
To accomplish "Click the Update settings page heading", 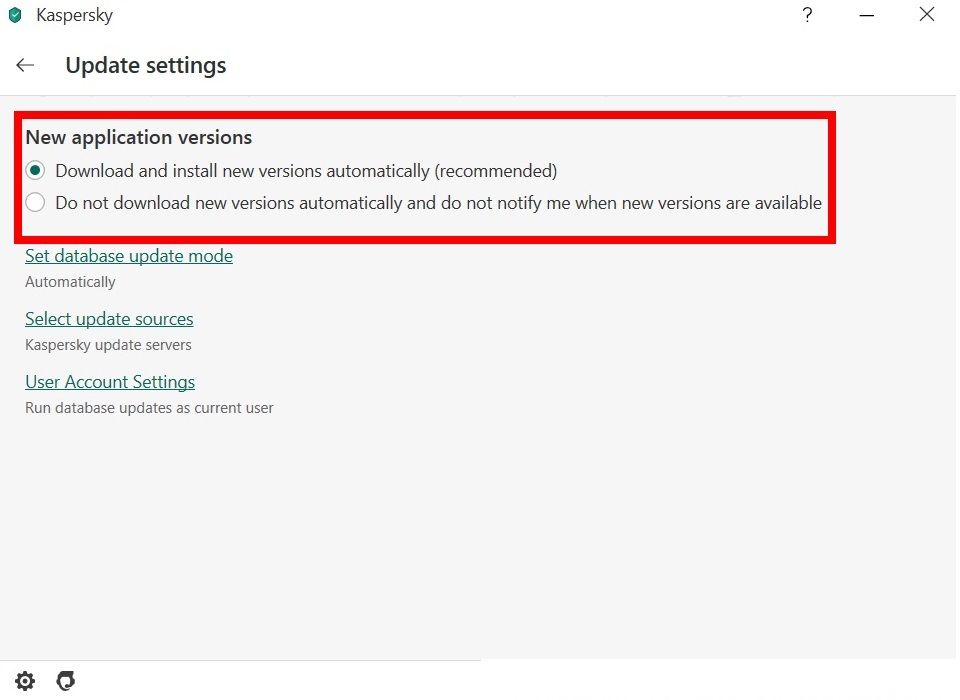I will (x=146, y=66).
